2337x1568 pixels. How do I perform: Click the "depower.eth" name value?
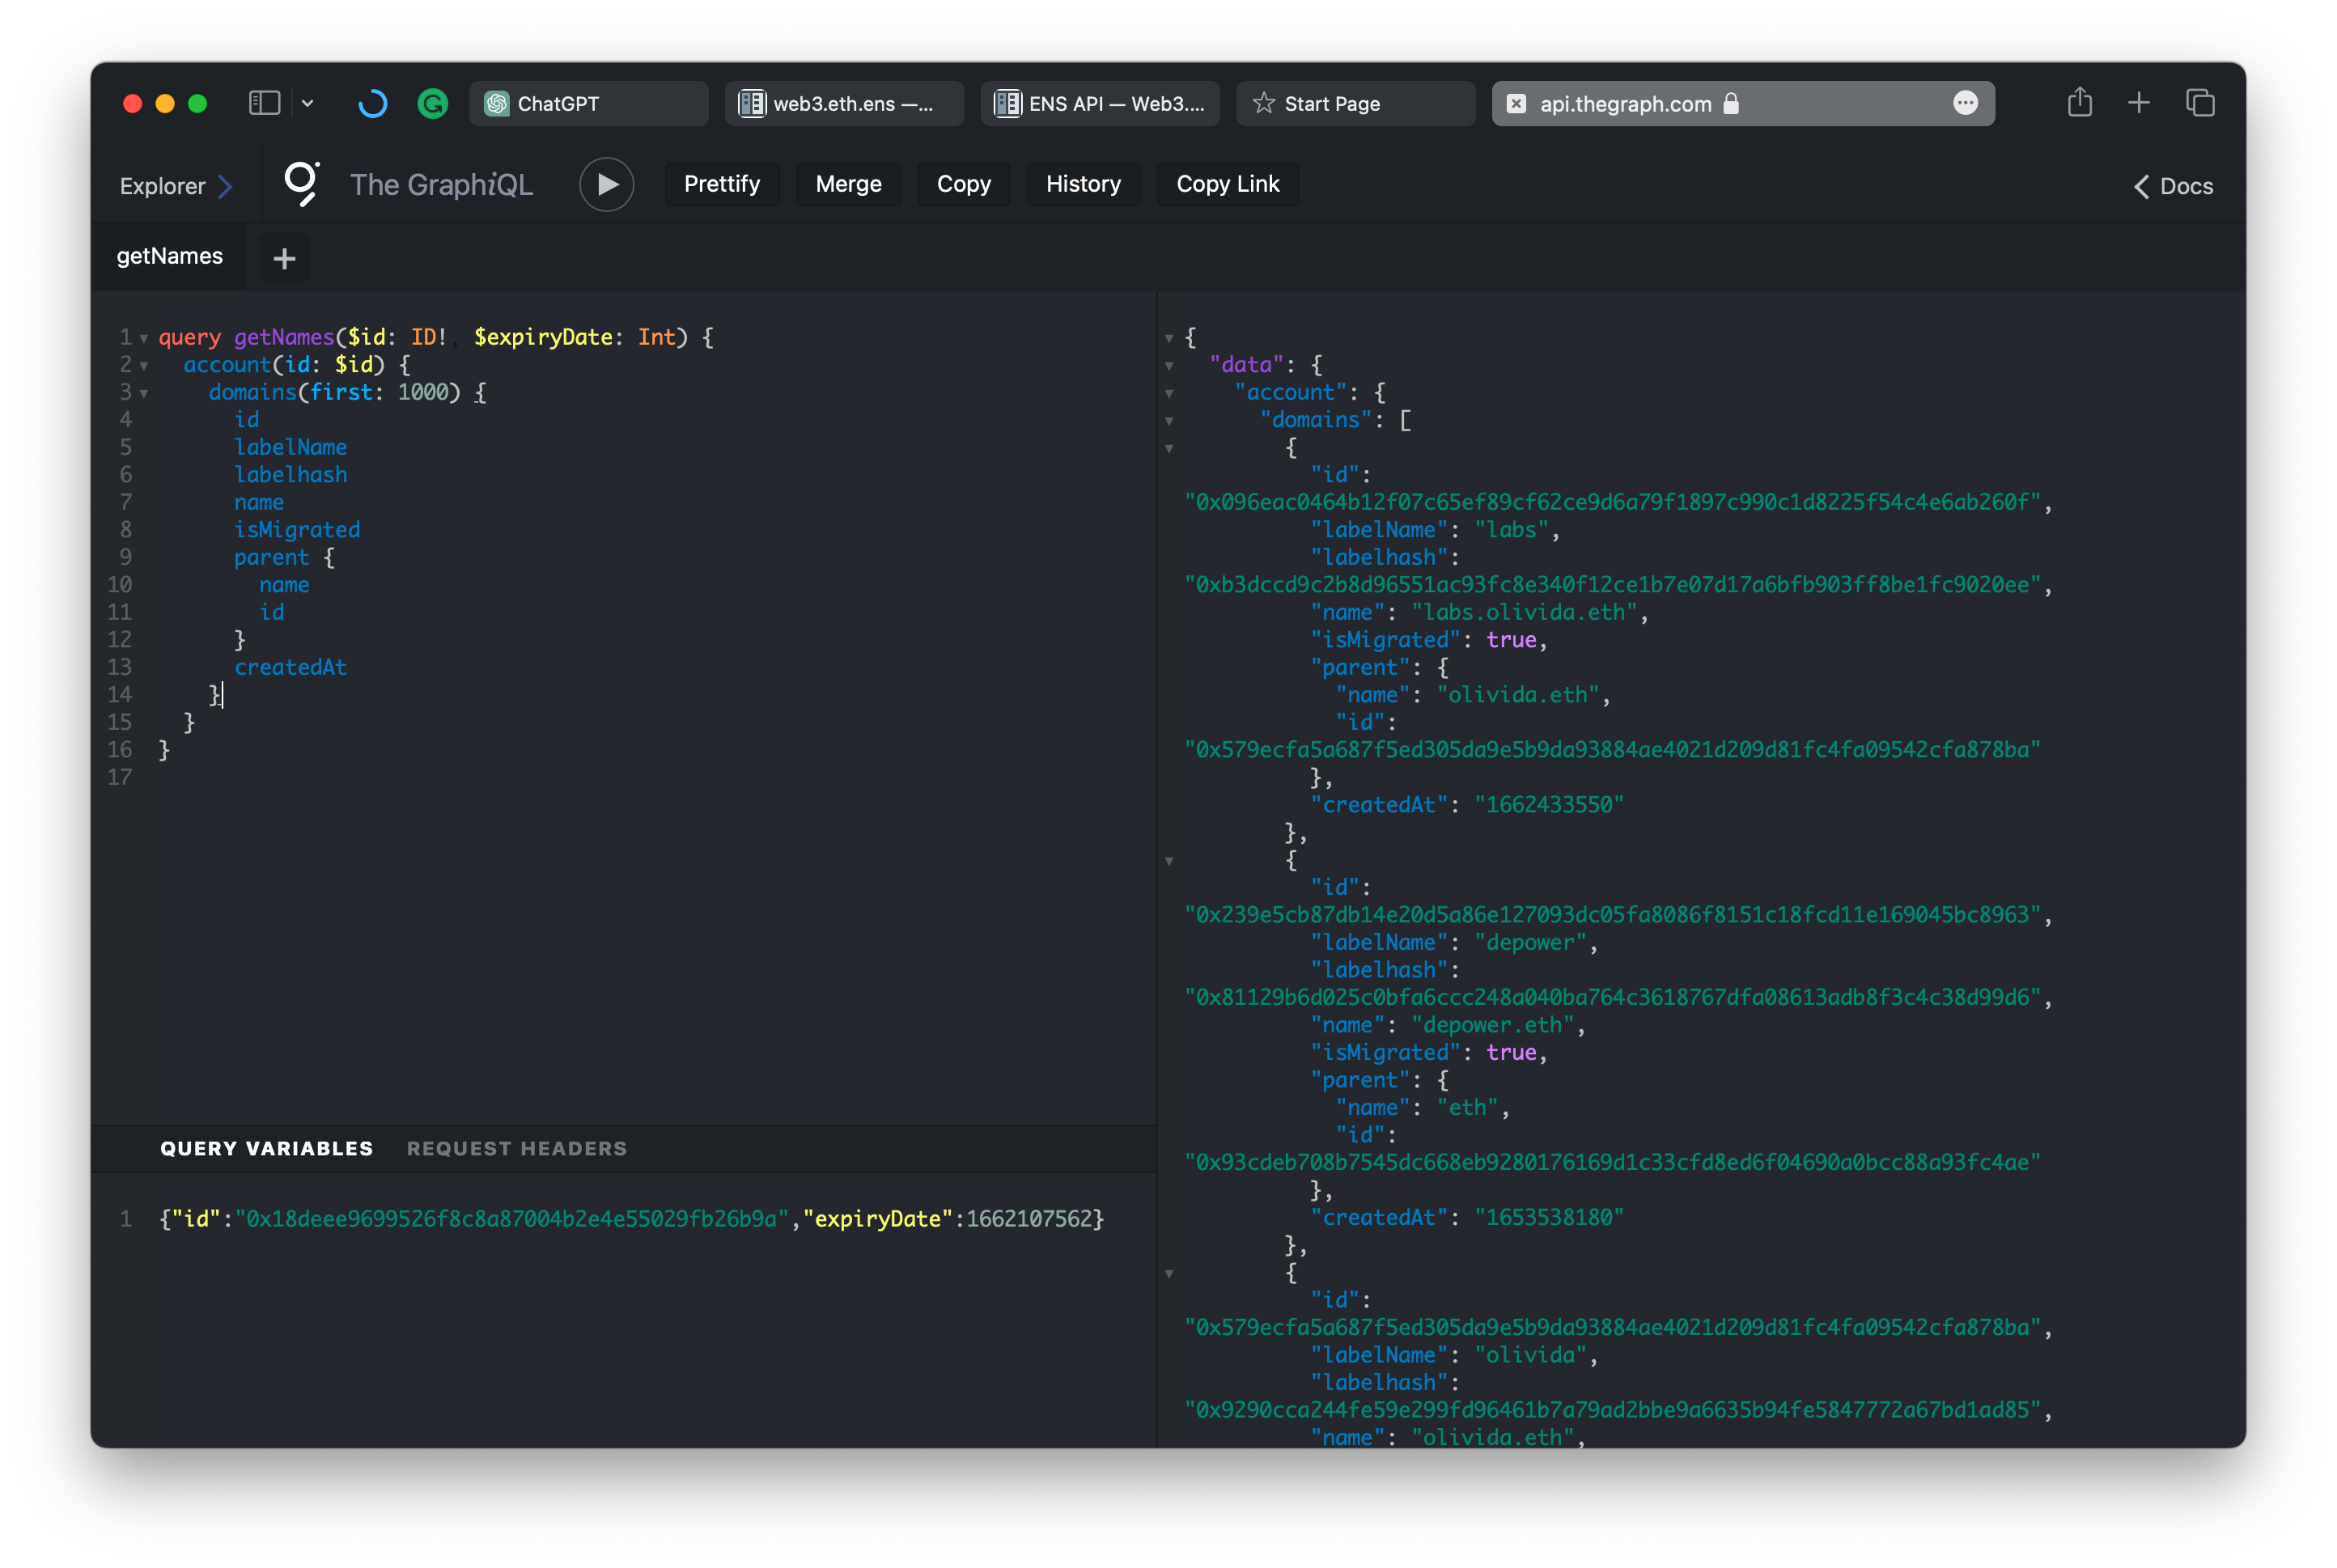click(x=1492, y=1025)
